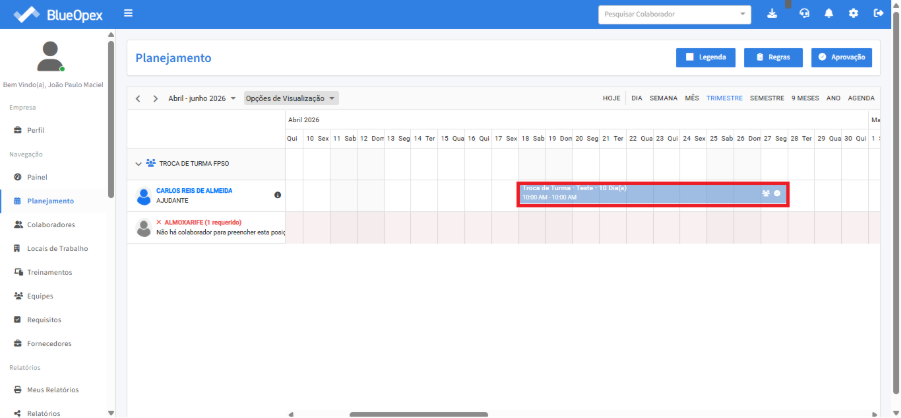Open Perfil in the sidebar
This screenshot has height=418, width=901.
click(36, 130)
